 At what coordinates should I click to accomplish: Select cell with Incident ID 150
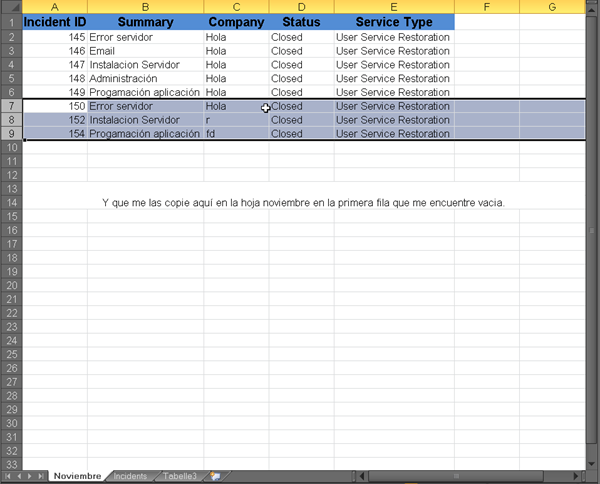tap(55, 106)
